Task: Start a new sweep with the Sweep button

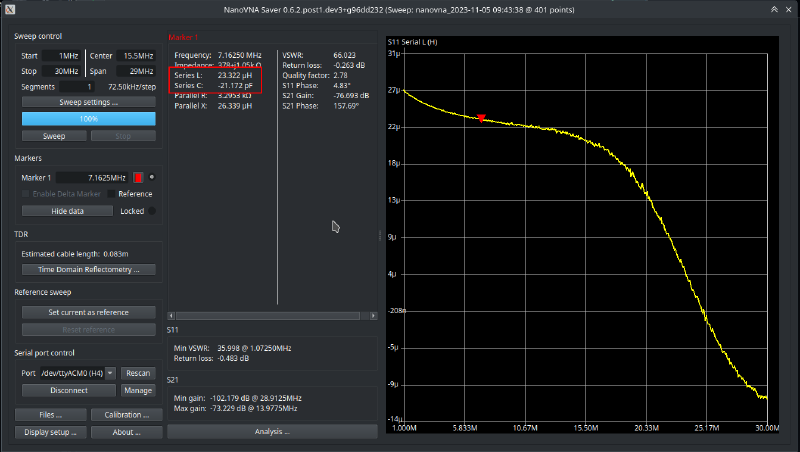Action: [53, 135]
